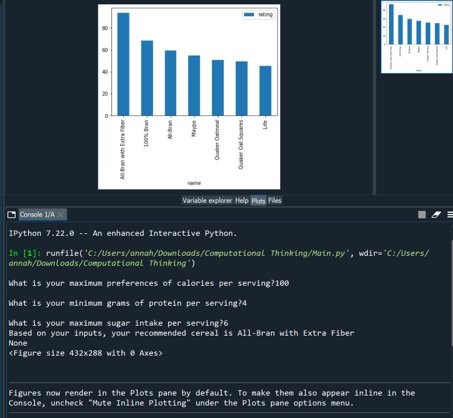Click the 'None' output line
This screenshot has width=453, height=418.
[18, 343]
